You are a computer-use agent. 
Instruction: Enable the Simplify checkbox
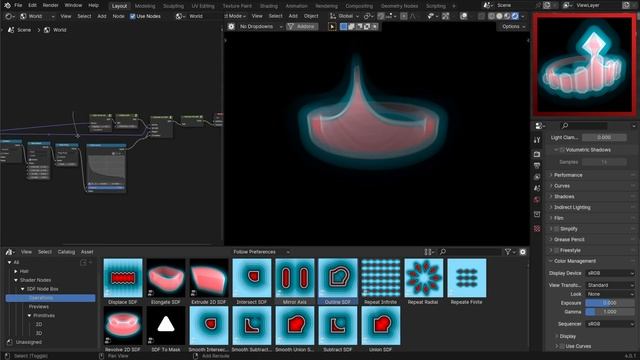556,229
